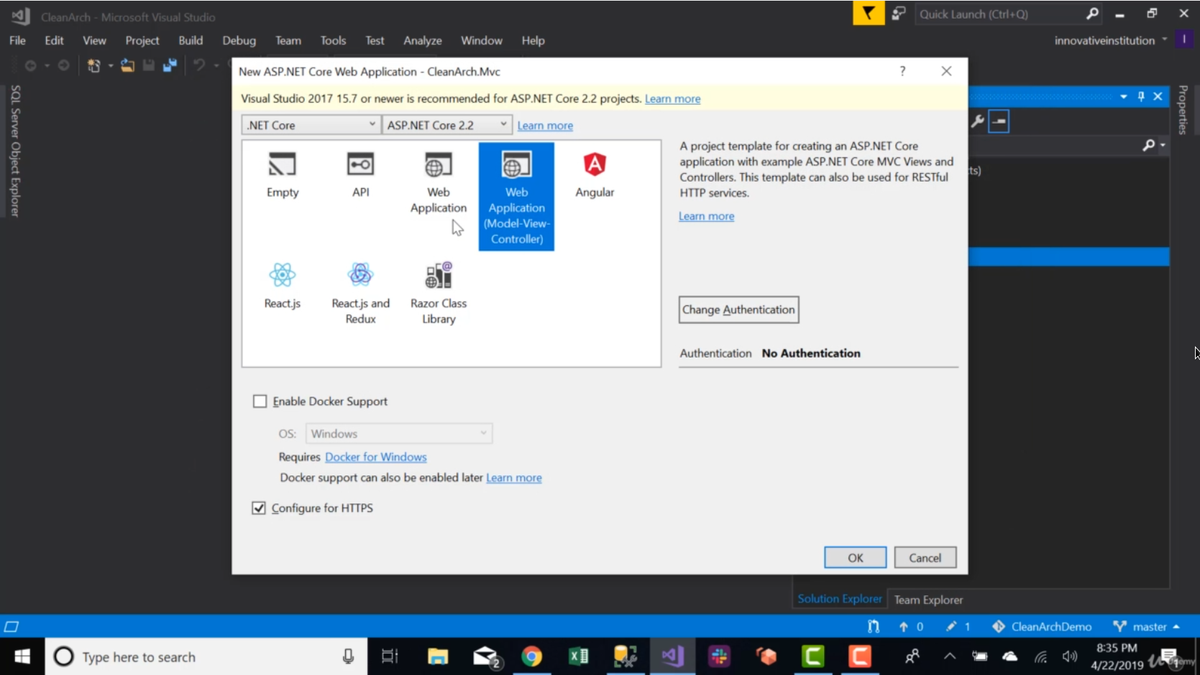Open the Mail app in taskbar
The width and height of the screenshot is (1200, 675).
tap(485, 656)
